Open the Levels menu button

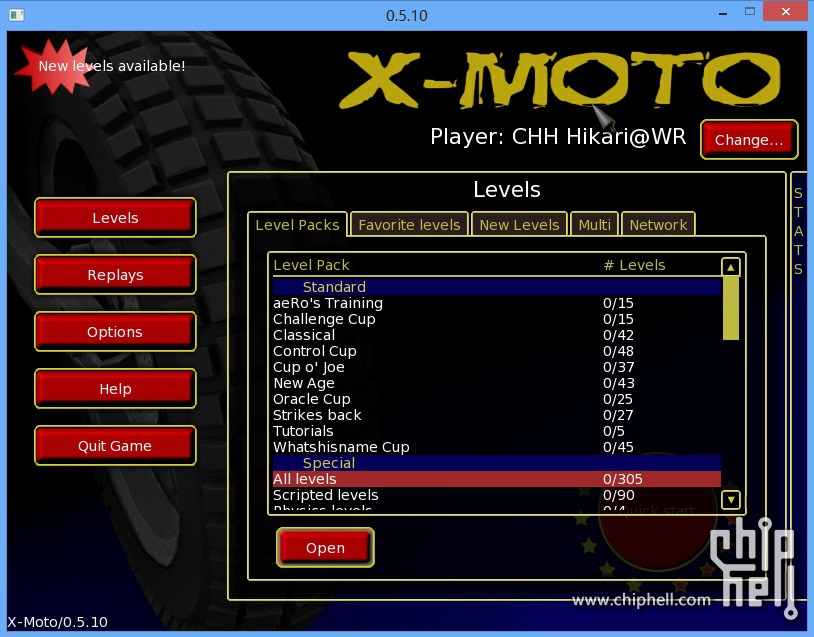115,218
